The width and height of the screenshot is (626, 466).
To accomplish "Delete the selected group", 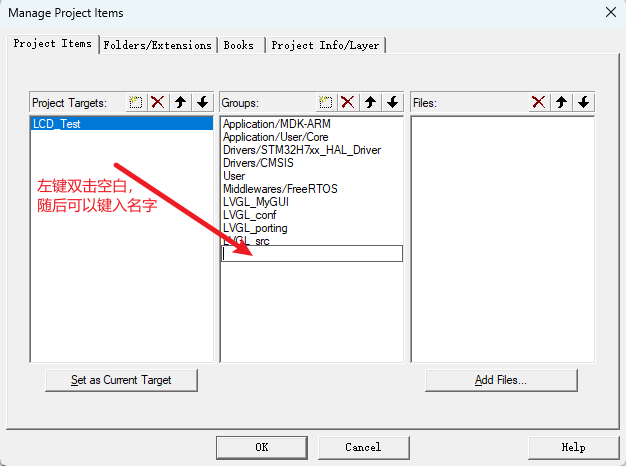I will tap(348, 103).
